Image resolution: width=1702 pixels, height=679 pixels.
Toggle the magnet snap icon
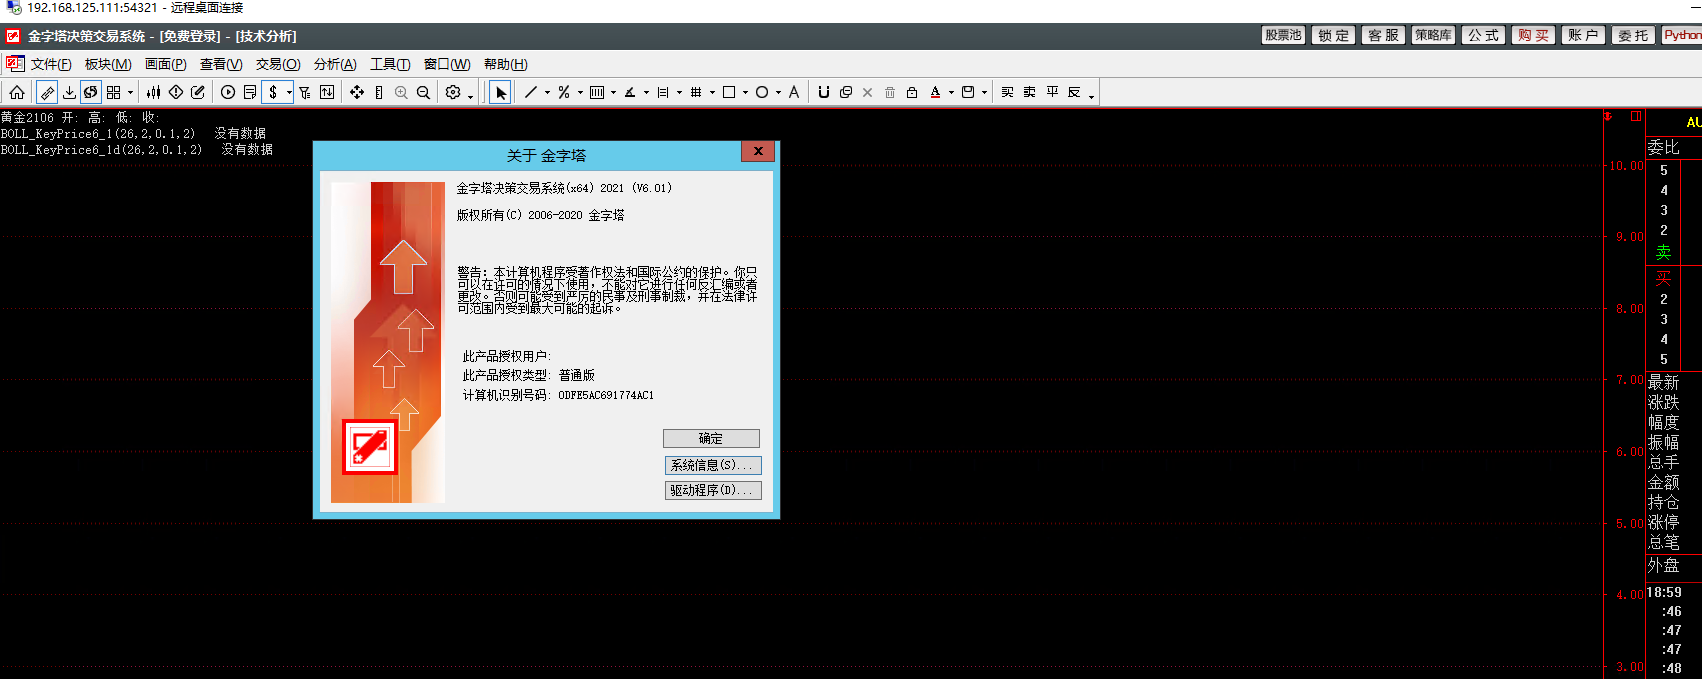pos(824,92)
